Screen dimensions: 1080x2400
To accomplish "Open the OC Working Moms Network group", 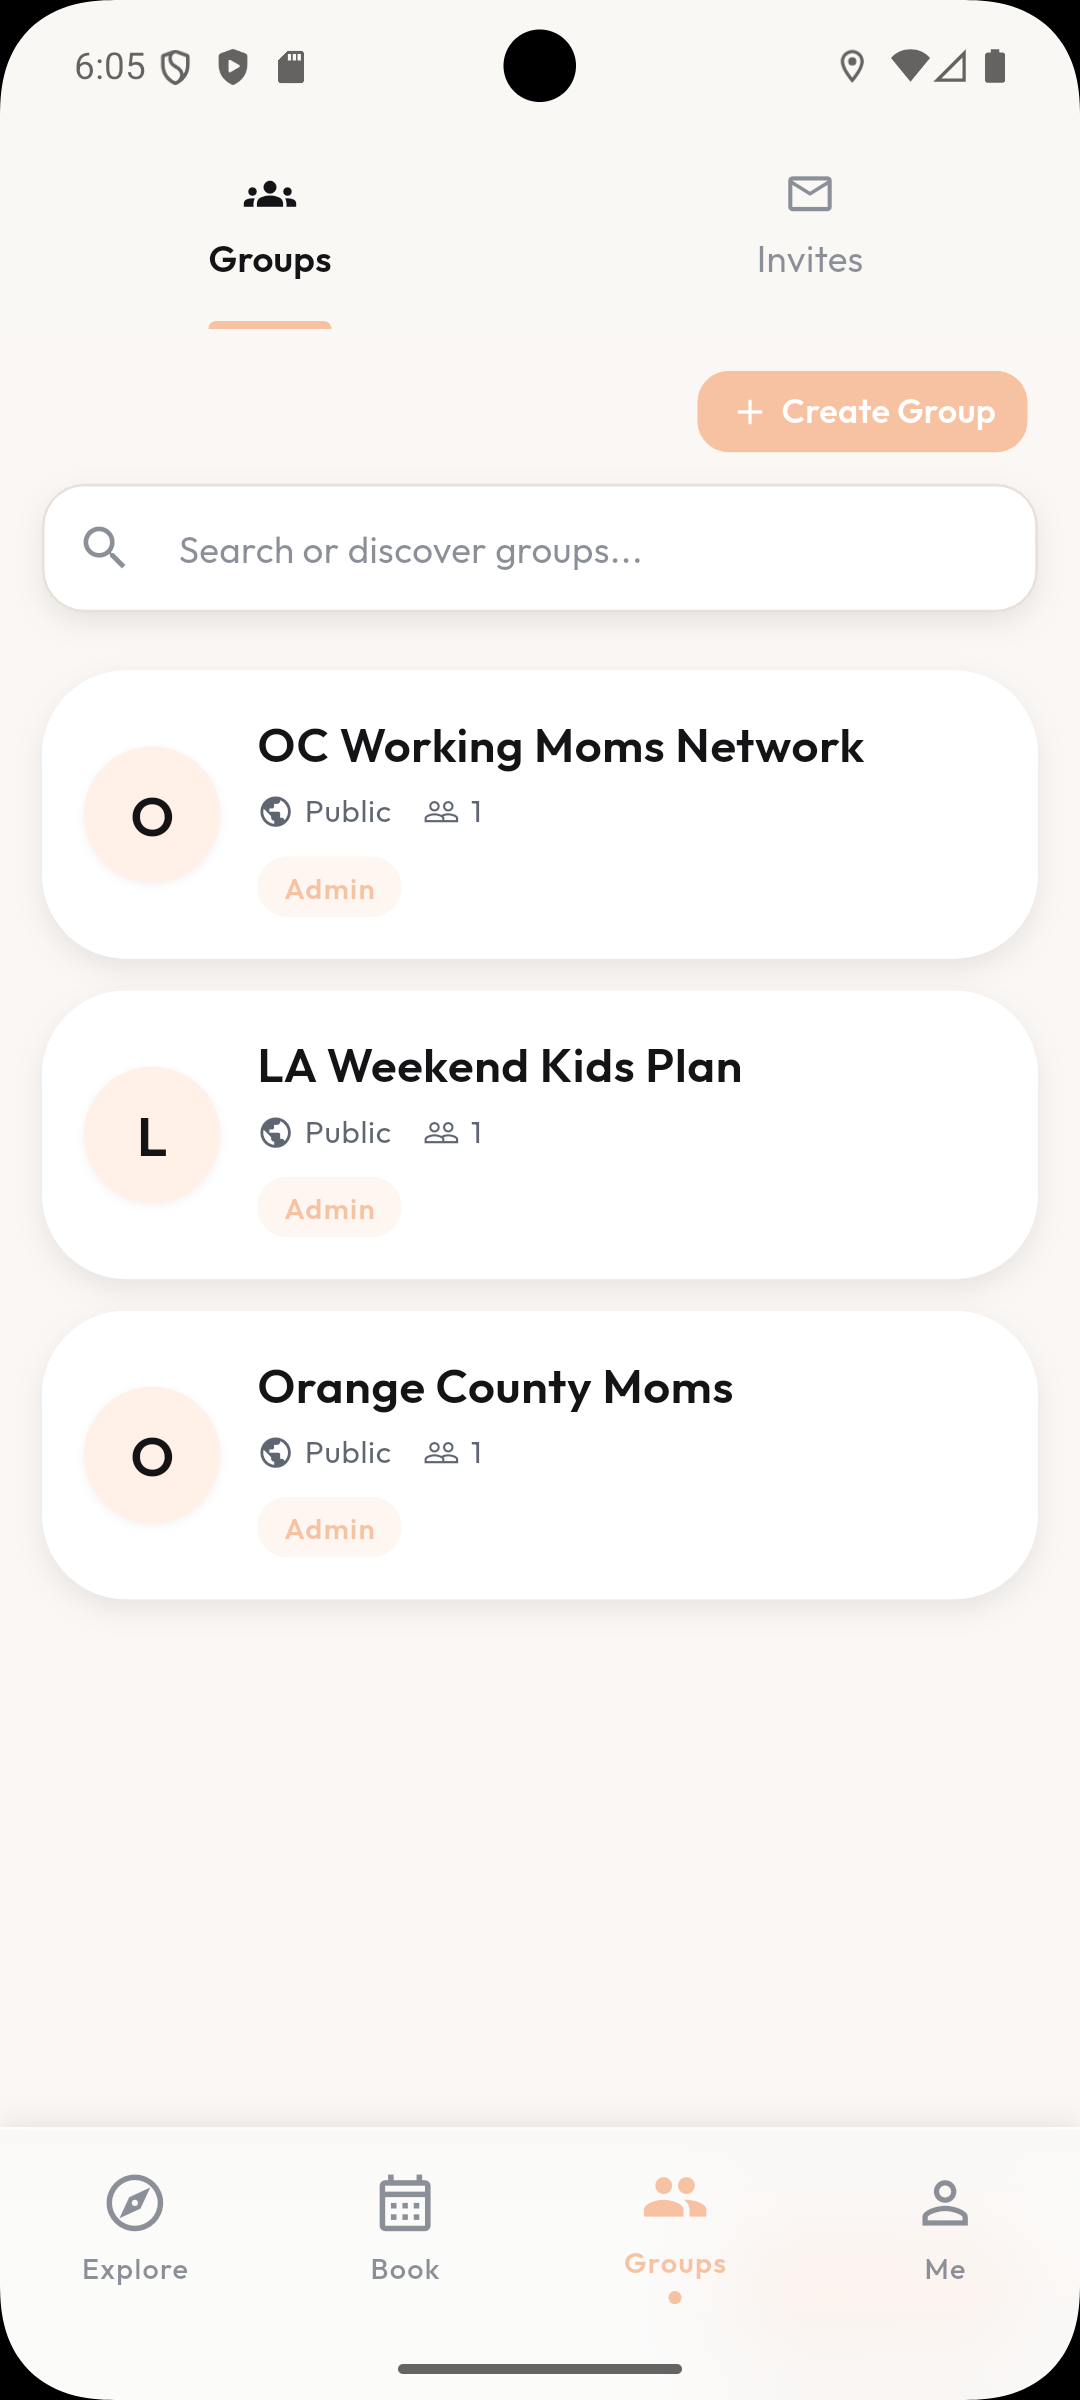I will pyautogui.click(x=560, y=746).
